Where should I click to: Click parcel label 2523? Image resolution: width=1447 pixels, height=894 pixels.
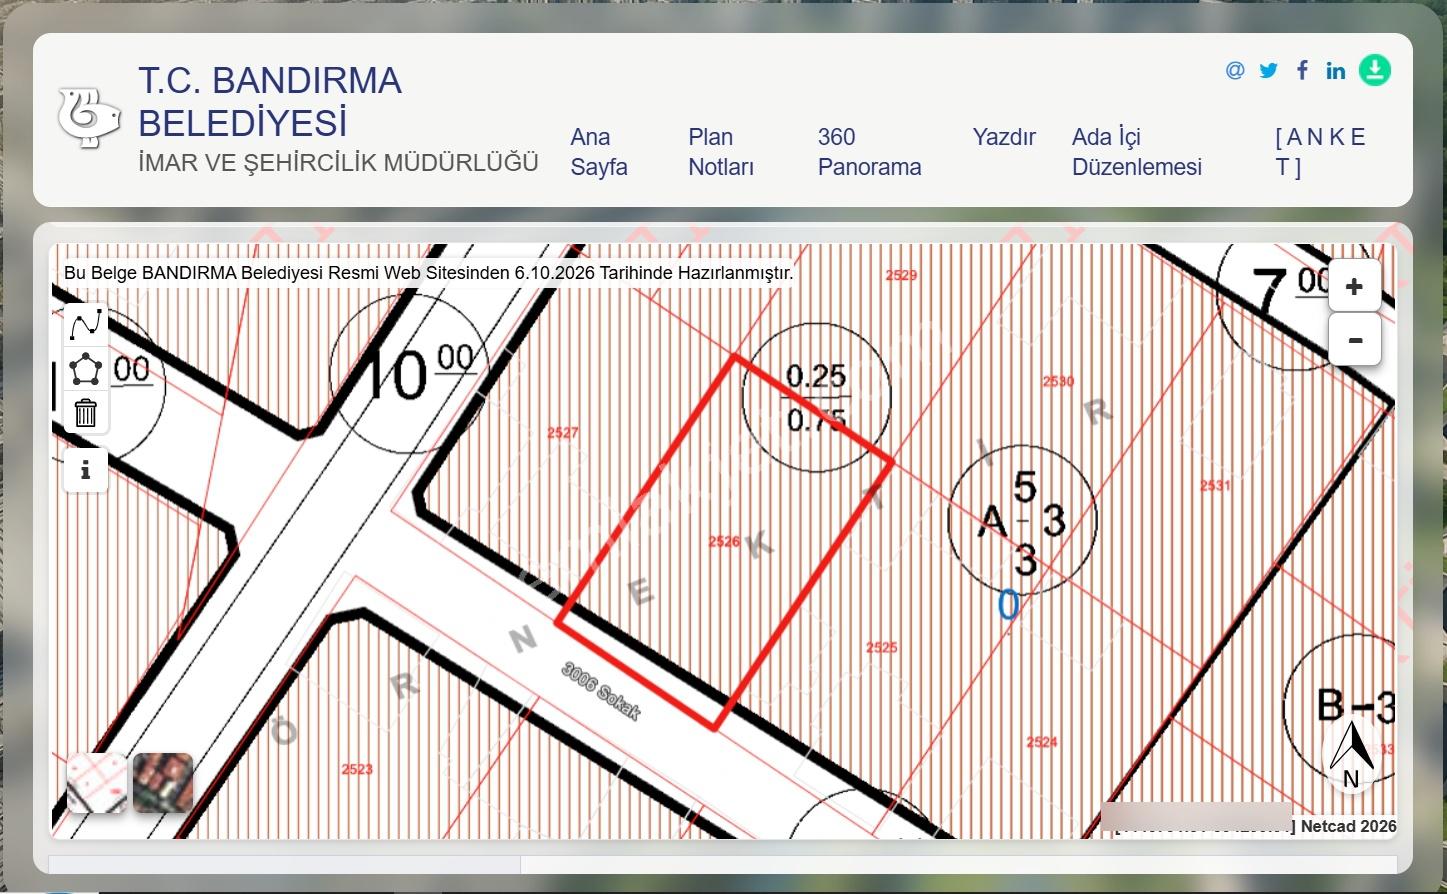pyautogui.click(x=357, y=769)
